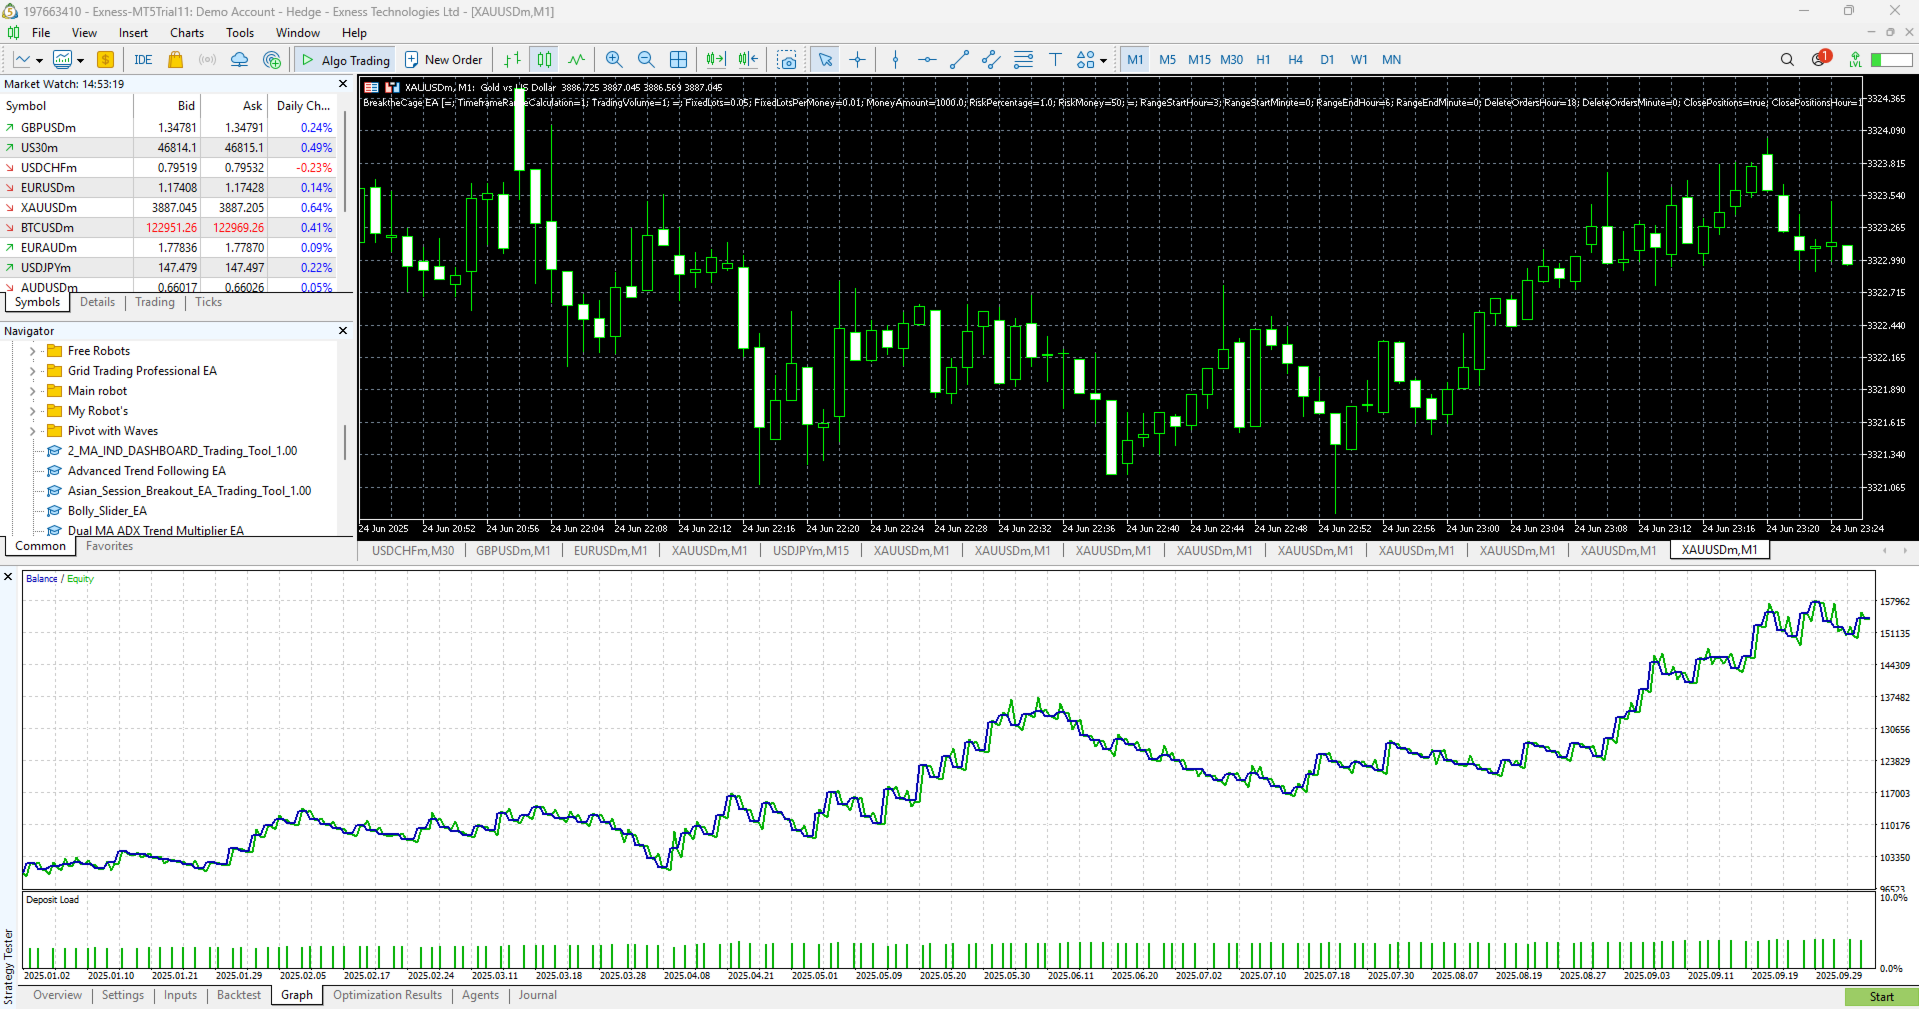Select the text label tool
Screen dimensions: 1919x1009
(x=1055, y=60)
